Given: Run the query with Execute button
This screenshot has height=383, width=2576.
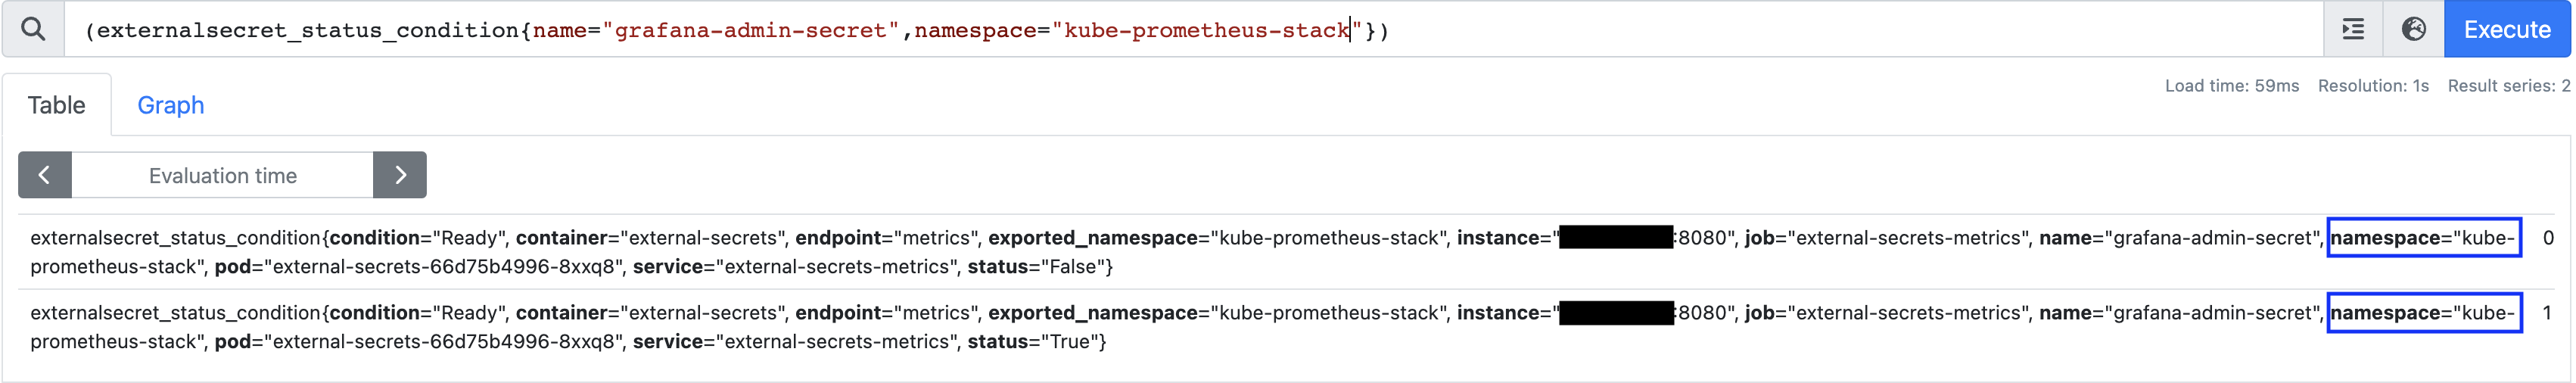Looking at the screenshot, I should point(2507,29).
